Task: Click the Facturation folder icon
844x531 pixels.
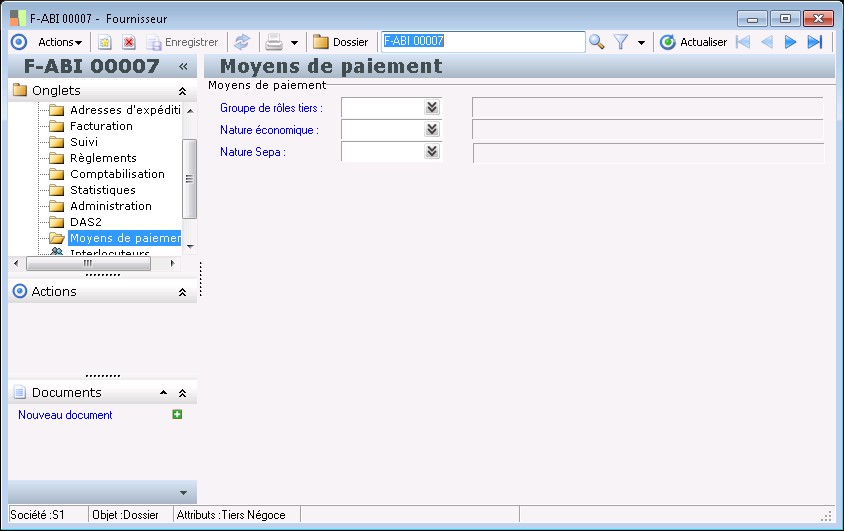Action: 57,126
